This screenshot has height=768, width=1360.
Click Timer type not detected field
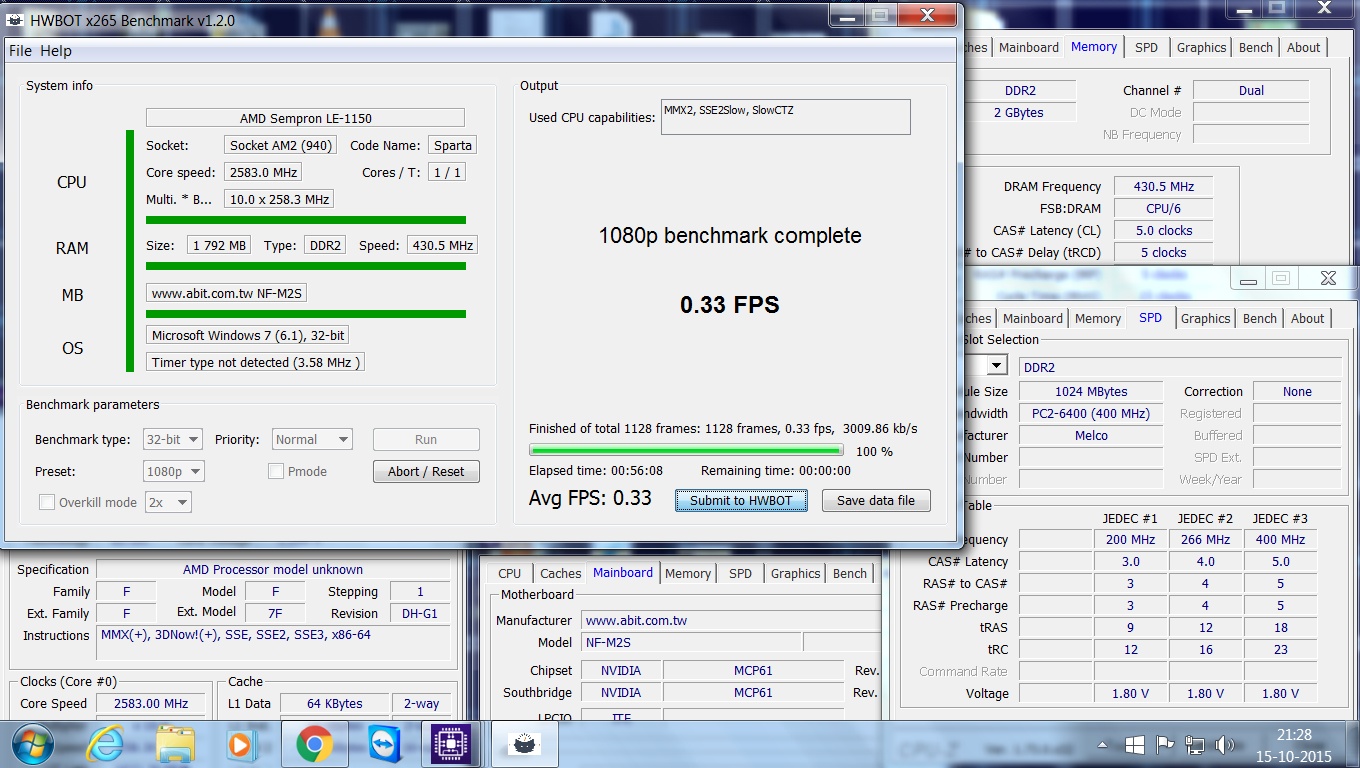point(255,362)
